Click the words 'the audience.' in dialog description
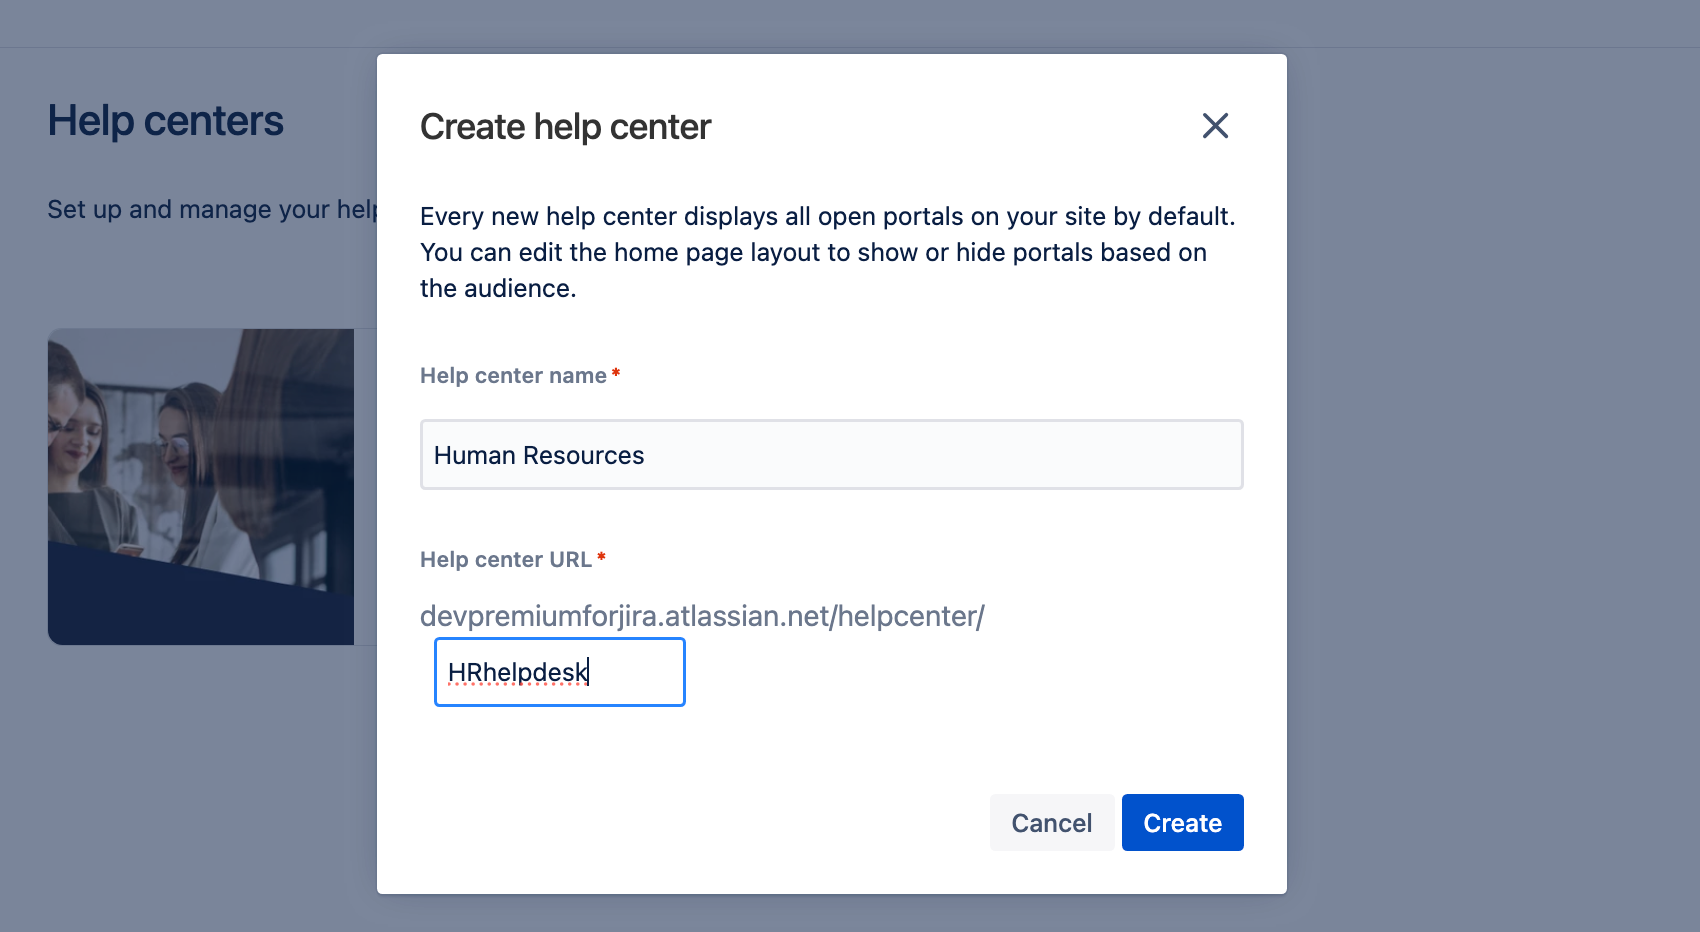The width and height of the screenshot is (1700, 932). [498, 289]
